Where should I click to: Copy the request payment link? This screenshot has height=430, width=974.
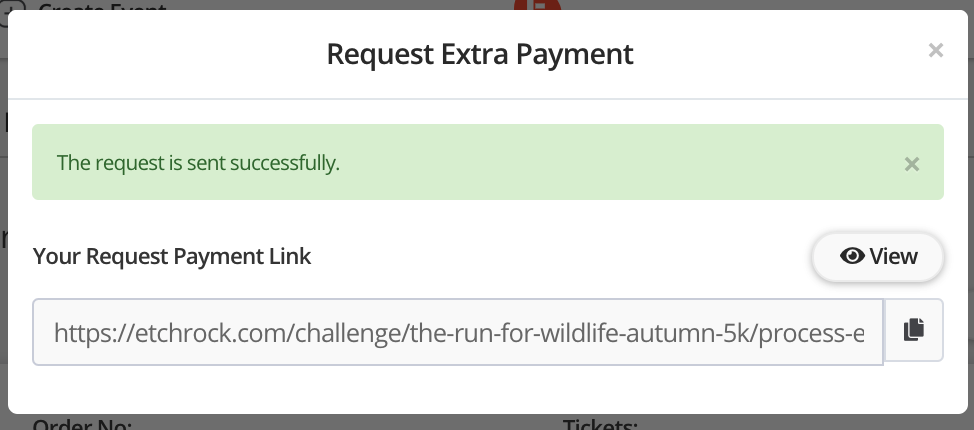pyautogui.click(x=914, y=330)
